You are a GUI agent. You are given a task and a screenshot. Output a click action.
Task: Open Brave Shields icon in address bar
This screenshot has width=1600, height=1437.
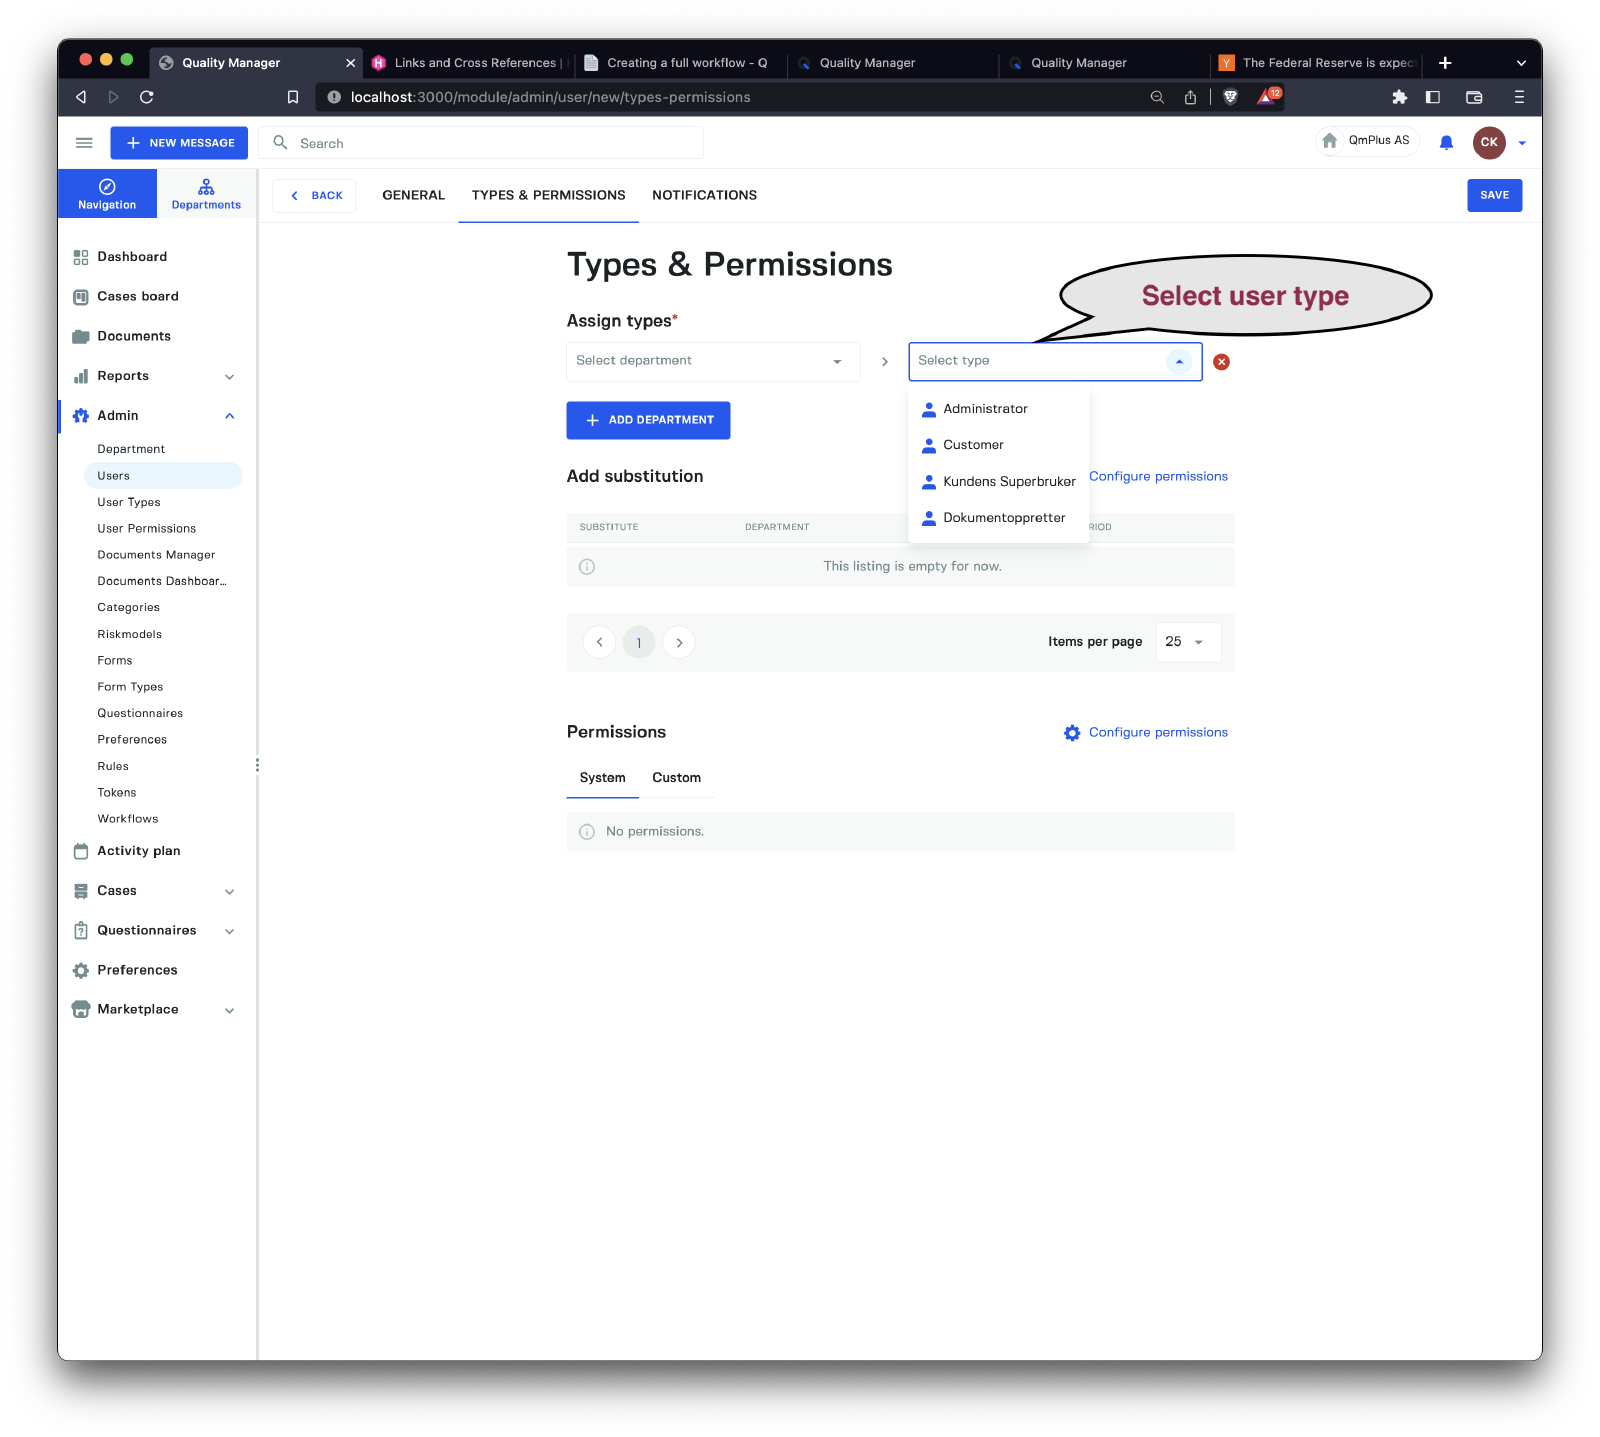click(x=1231, y=97)
